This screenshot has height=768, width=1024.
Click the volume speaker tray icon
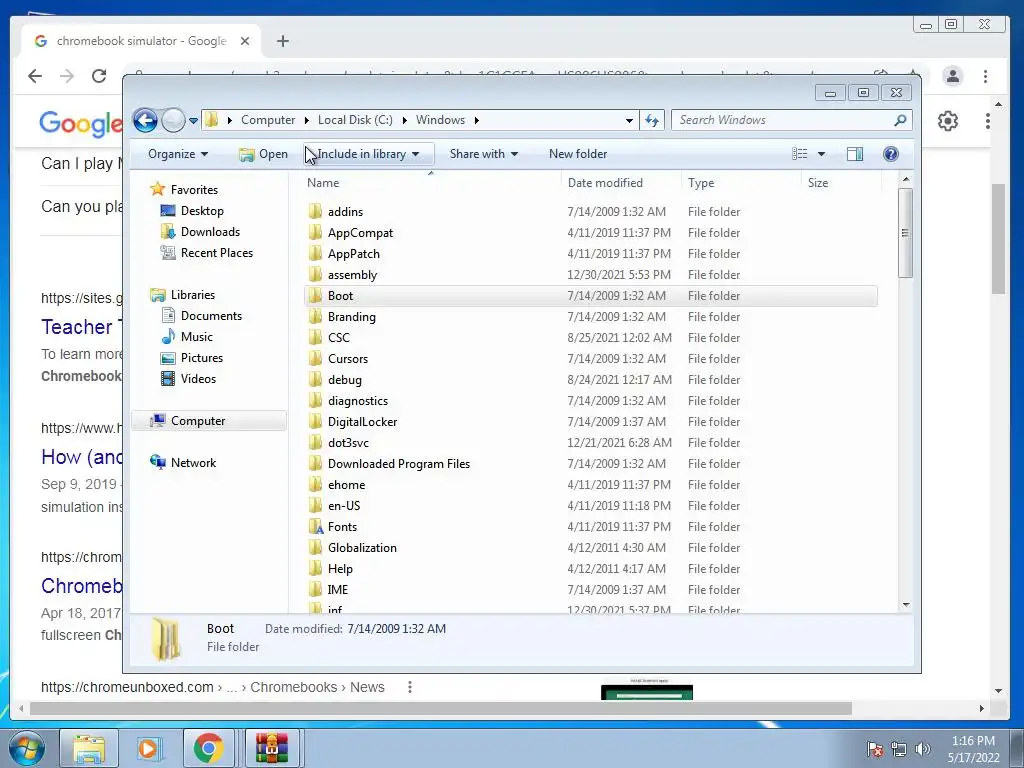(922, 749)
